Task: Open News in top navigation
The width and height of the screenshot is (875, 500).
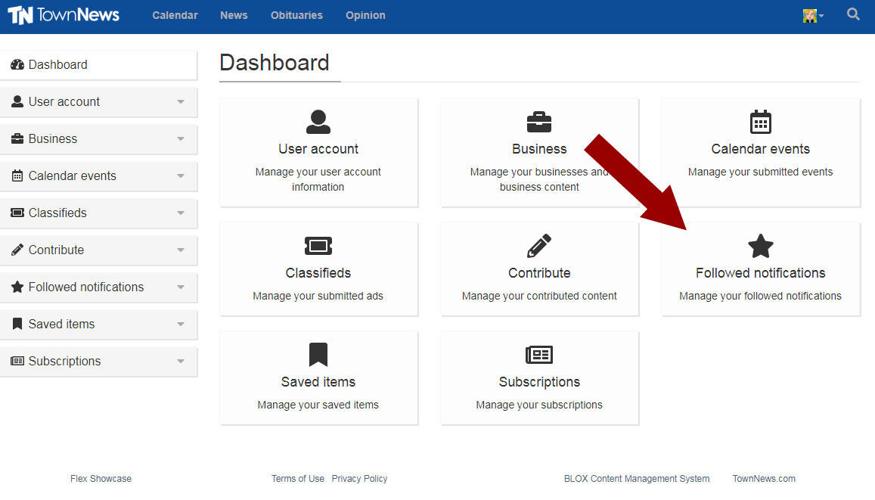Action: coord(234,16)
